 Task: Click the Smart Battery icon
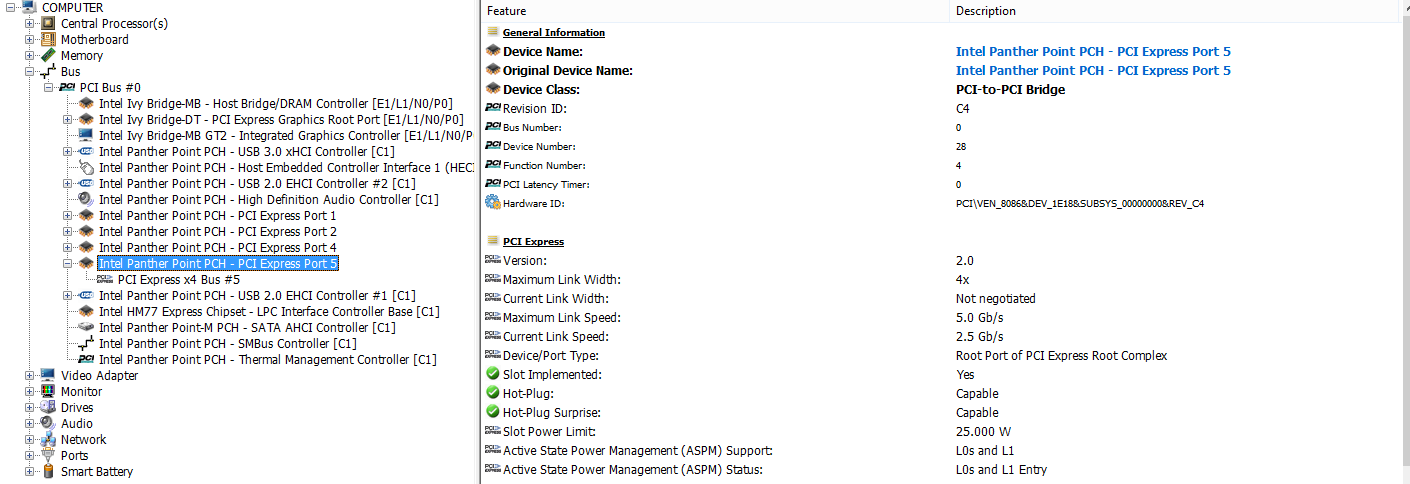tap(48, 471)
